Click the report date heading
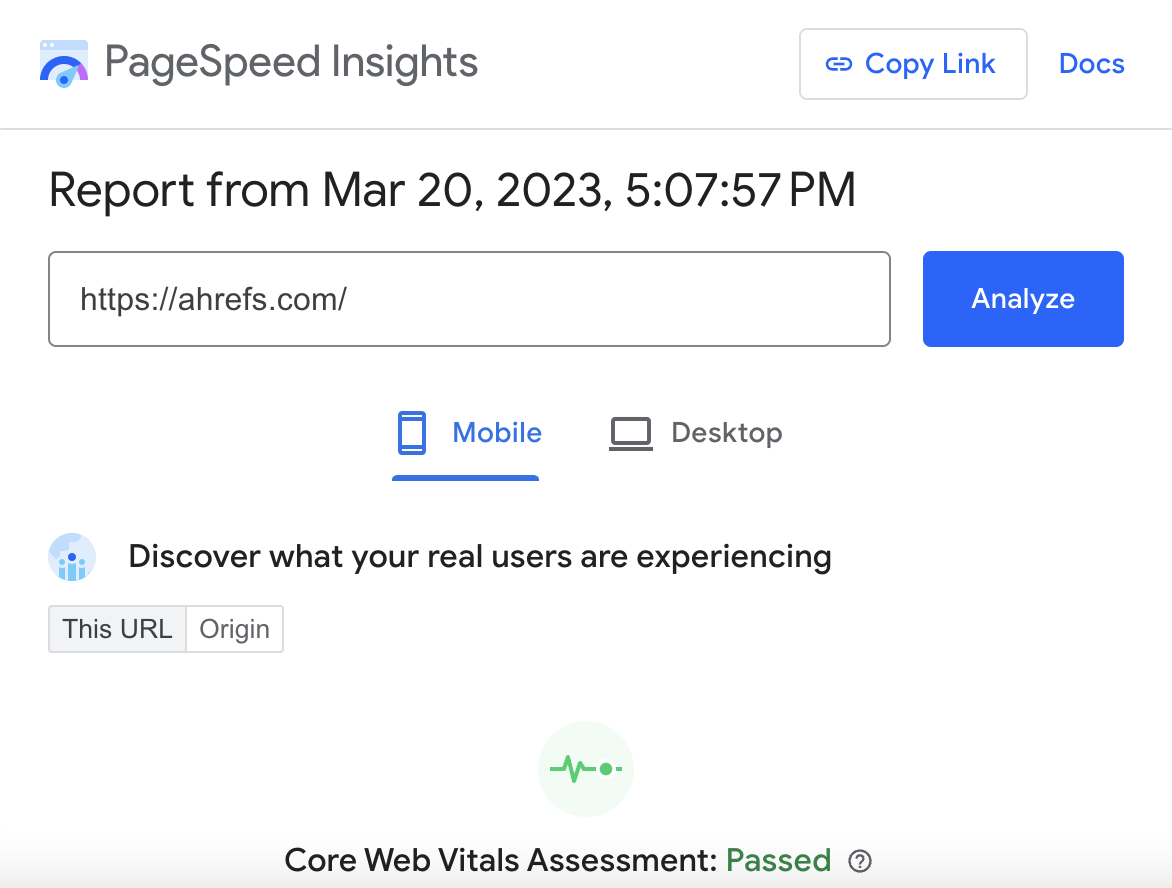 pyautogui.click(x=452, y=190)
